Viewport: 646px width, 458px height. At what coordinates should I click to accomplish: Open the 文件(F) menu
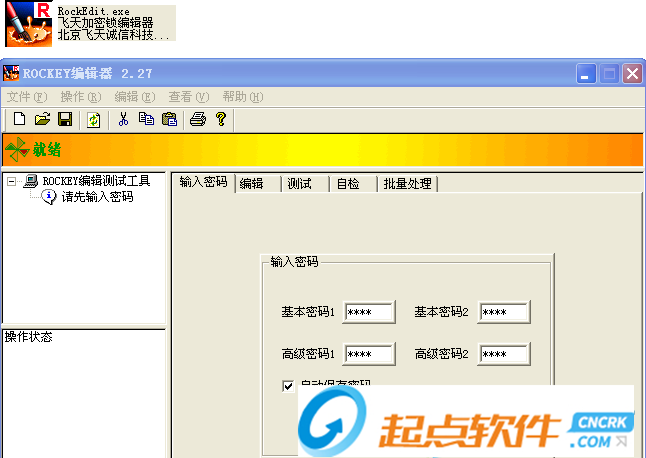pos(27,97)
